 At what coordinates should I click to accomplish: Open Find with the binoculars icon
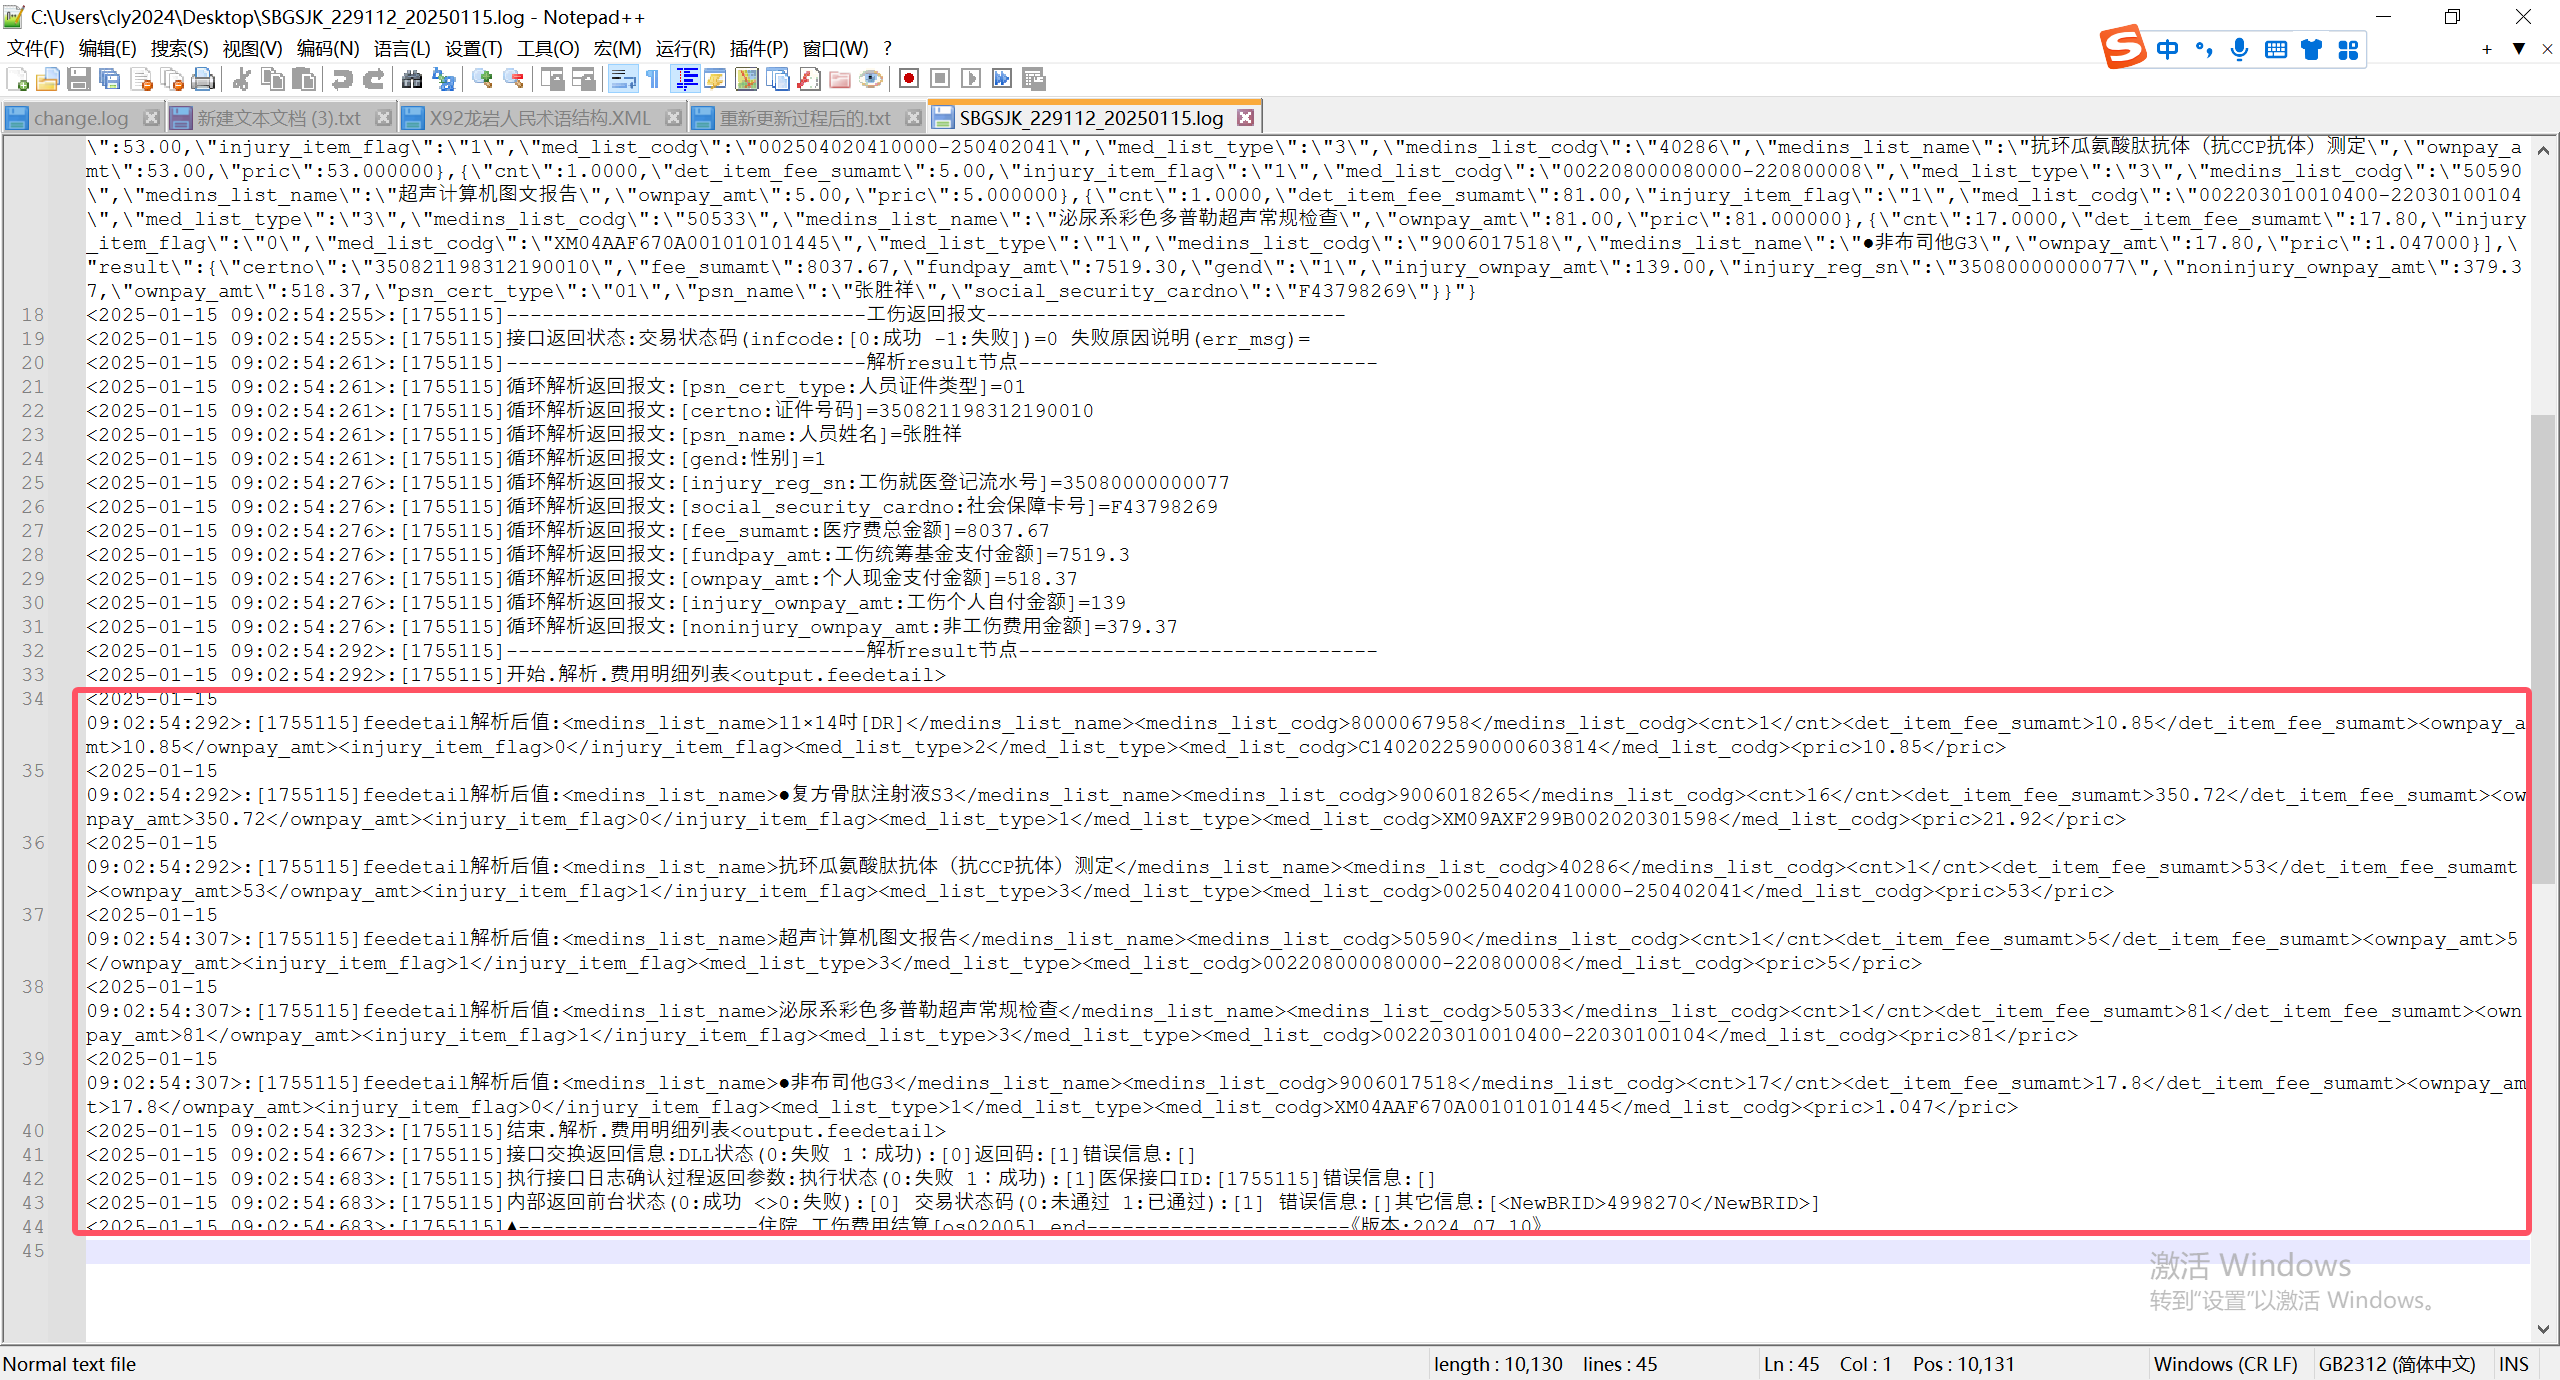click(411, 79)
